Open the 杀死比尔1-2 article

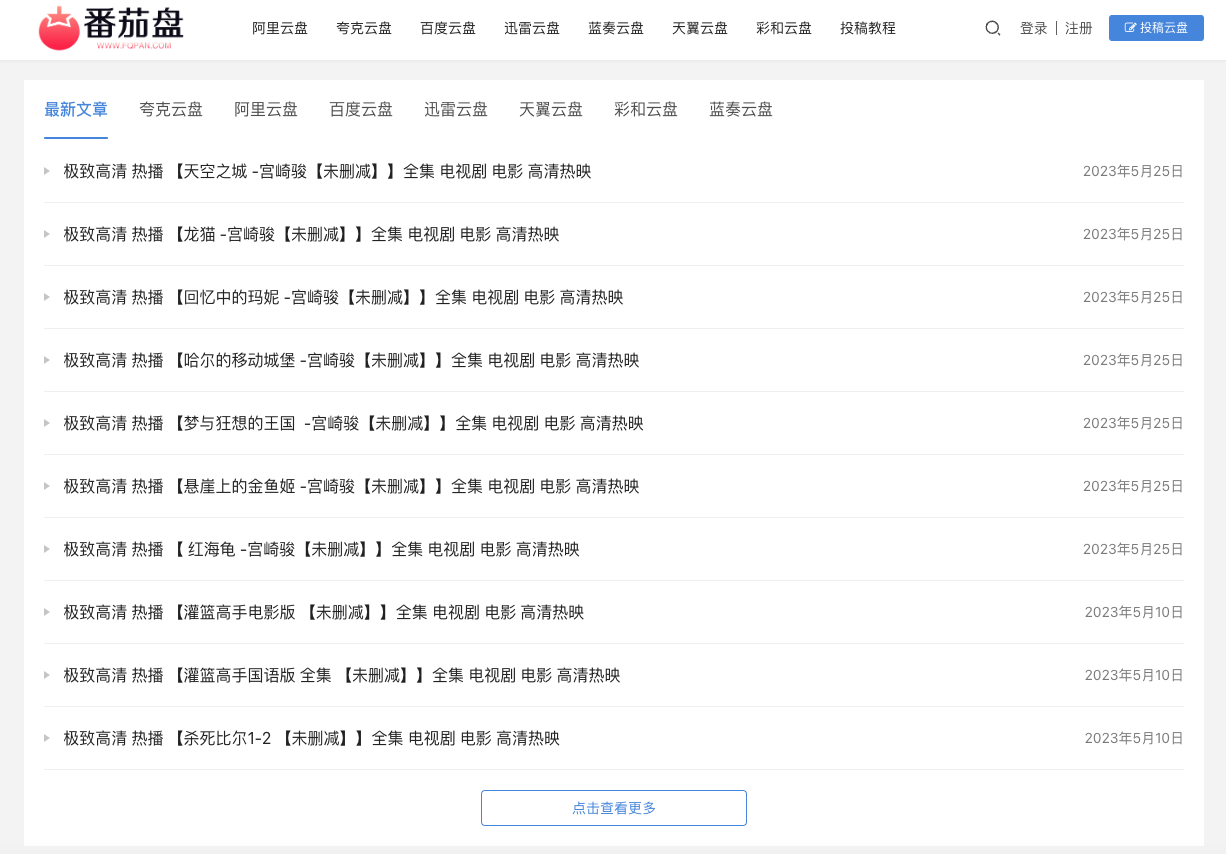(x=312, y=738)
